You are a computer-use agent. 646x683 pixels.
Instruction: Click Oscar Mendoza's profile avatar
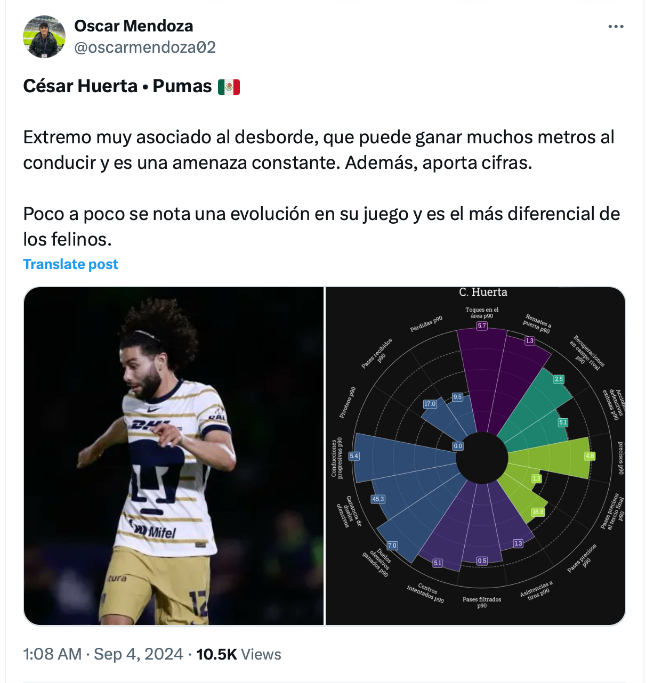(x=45, y=37)
